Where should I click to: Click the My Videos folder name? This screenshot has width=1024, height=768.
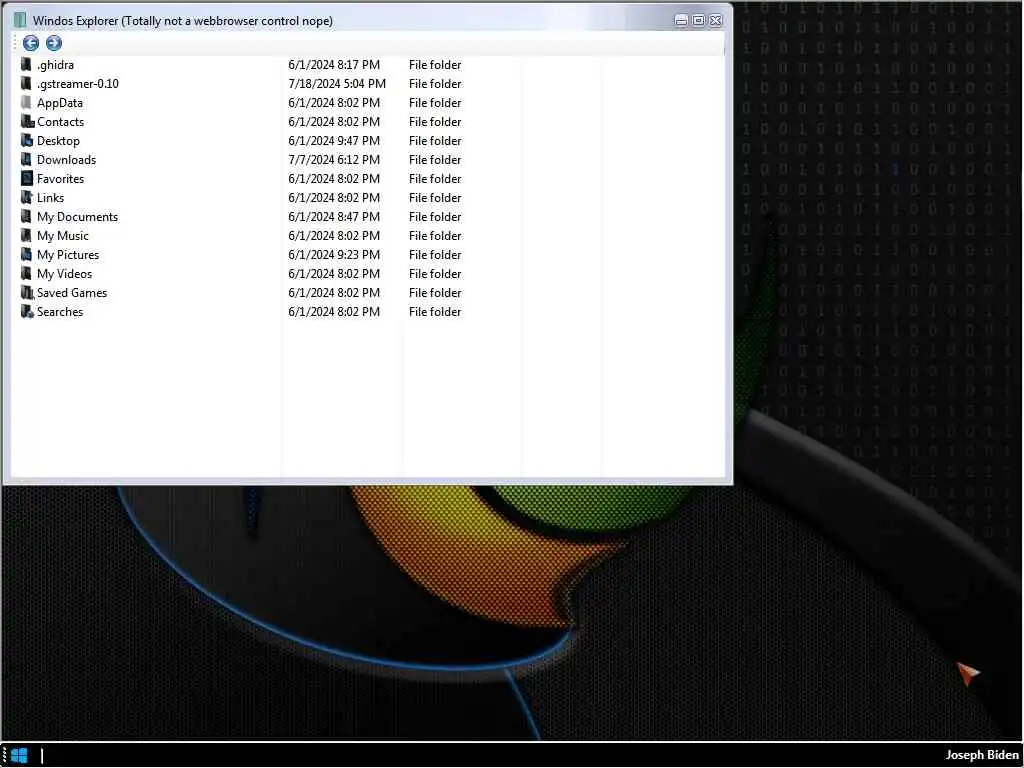click(65, 274)
